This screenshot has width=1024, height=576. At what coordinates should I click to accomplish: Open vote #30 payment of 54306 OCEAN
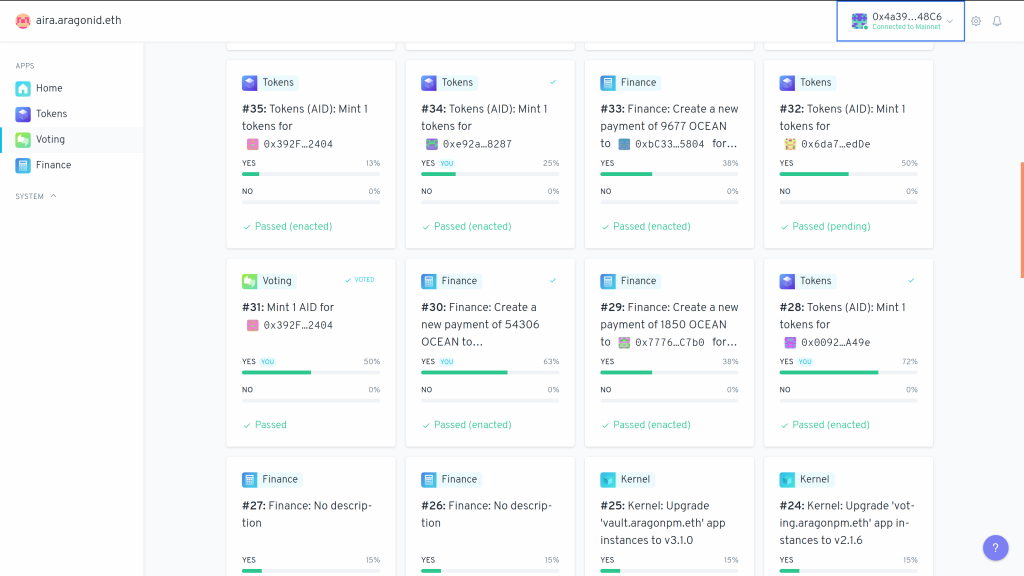coord(480,325)
